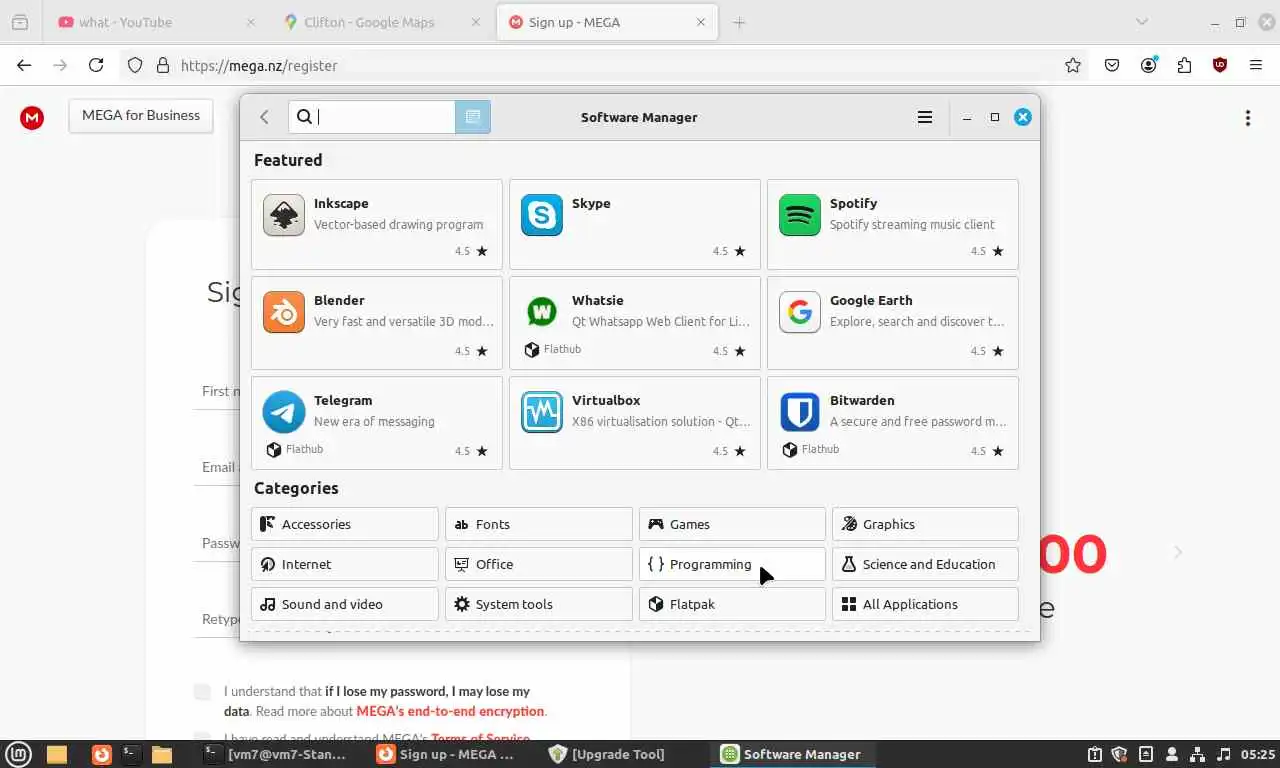Browse the Fonts category
Viewport: 1280px width, 768px height.
click(x=539, y=524)
